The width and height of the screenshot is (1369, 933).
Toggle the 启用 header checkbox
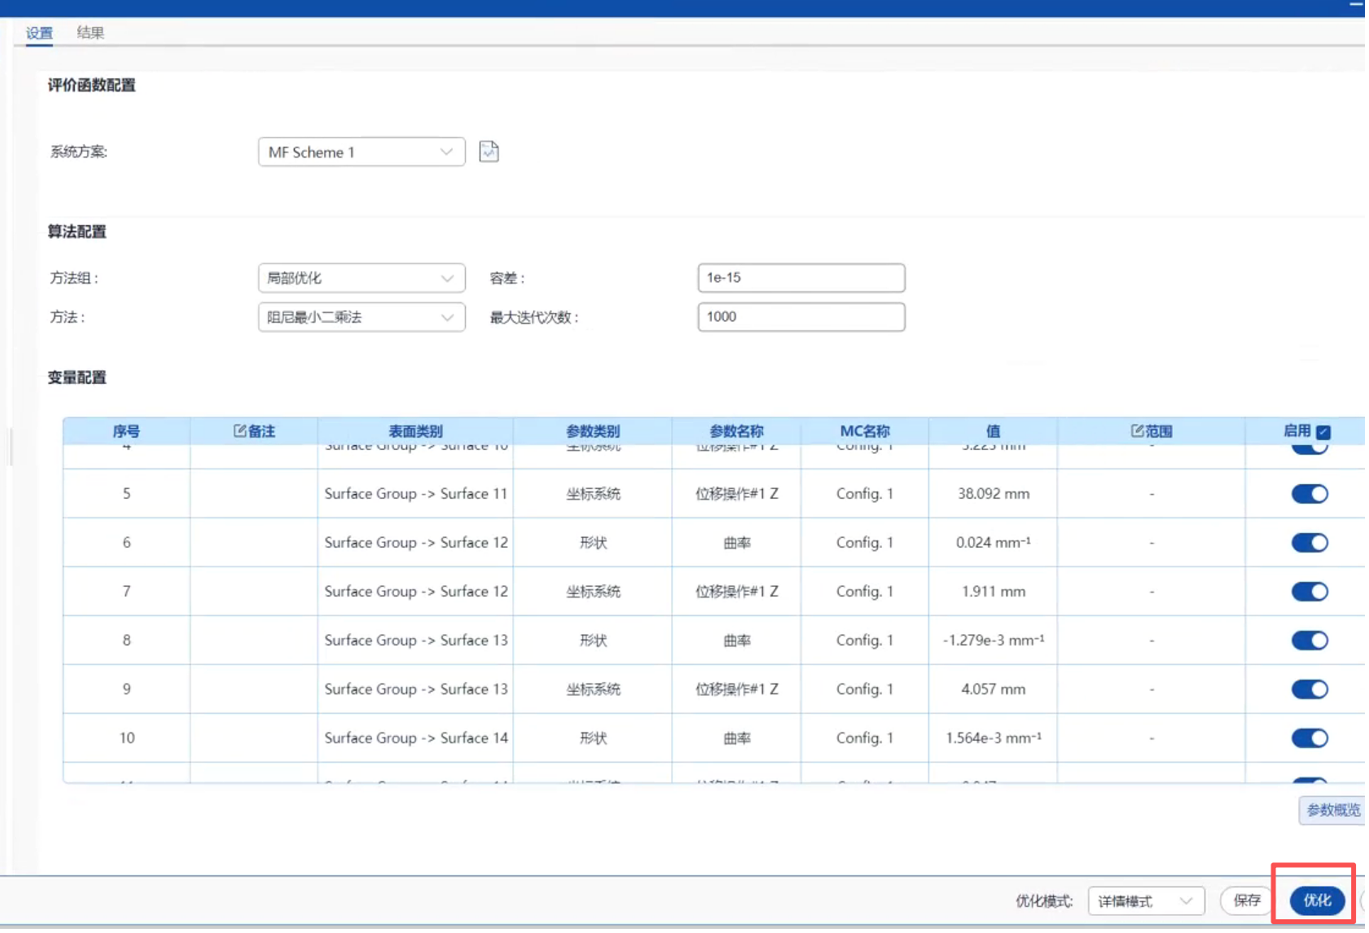(x=1324, y=432)
